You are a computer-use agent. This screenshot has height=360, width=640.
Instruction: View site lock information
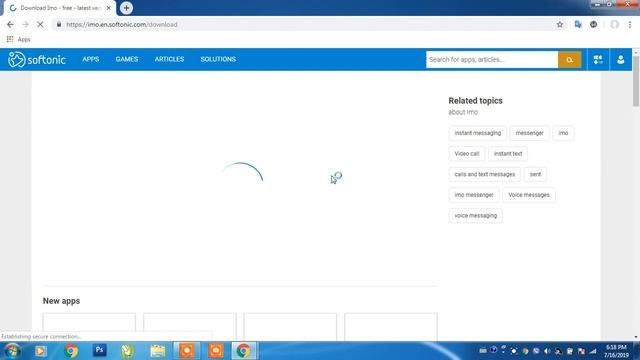pyautogui.click(x=59, y=24)
